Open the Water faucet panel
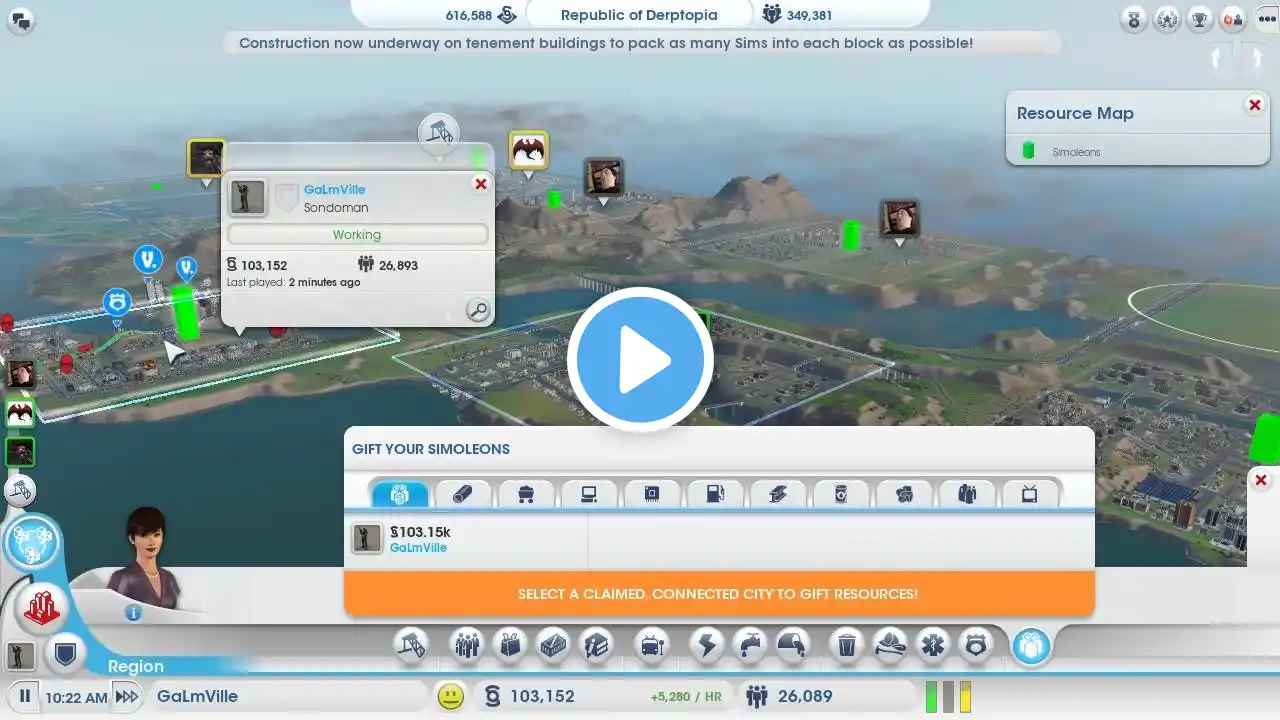 [x=749, y=645]
